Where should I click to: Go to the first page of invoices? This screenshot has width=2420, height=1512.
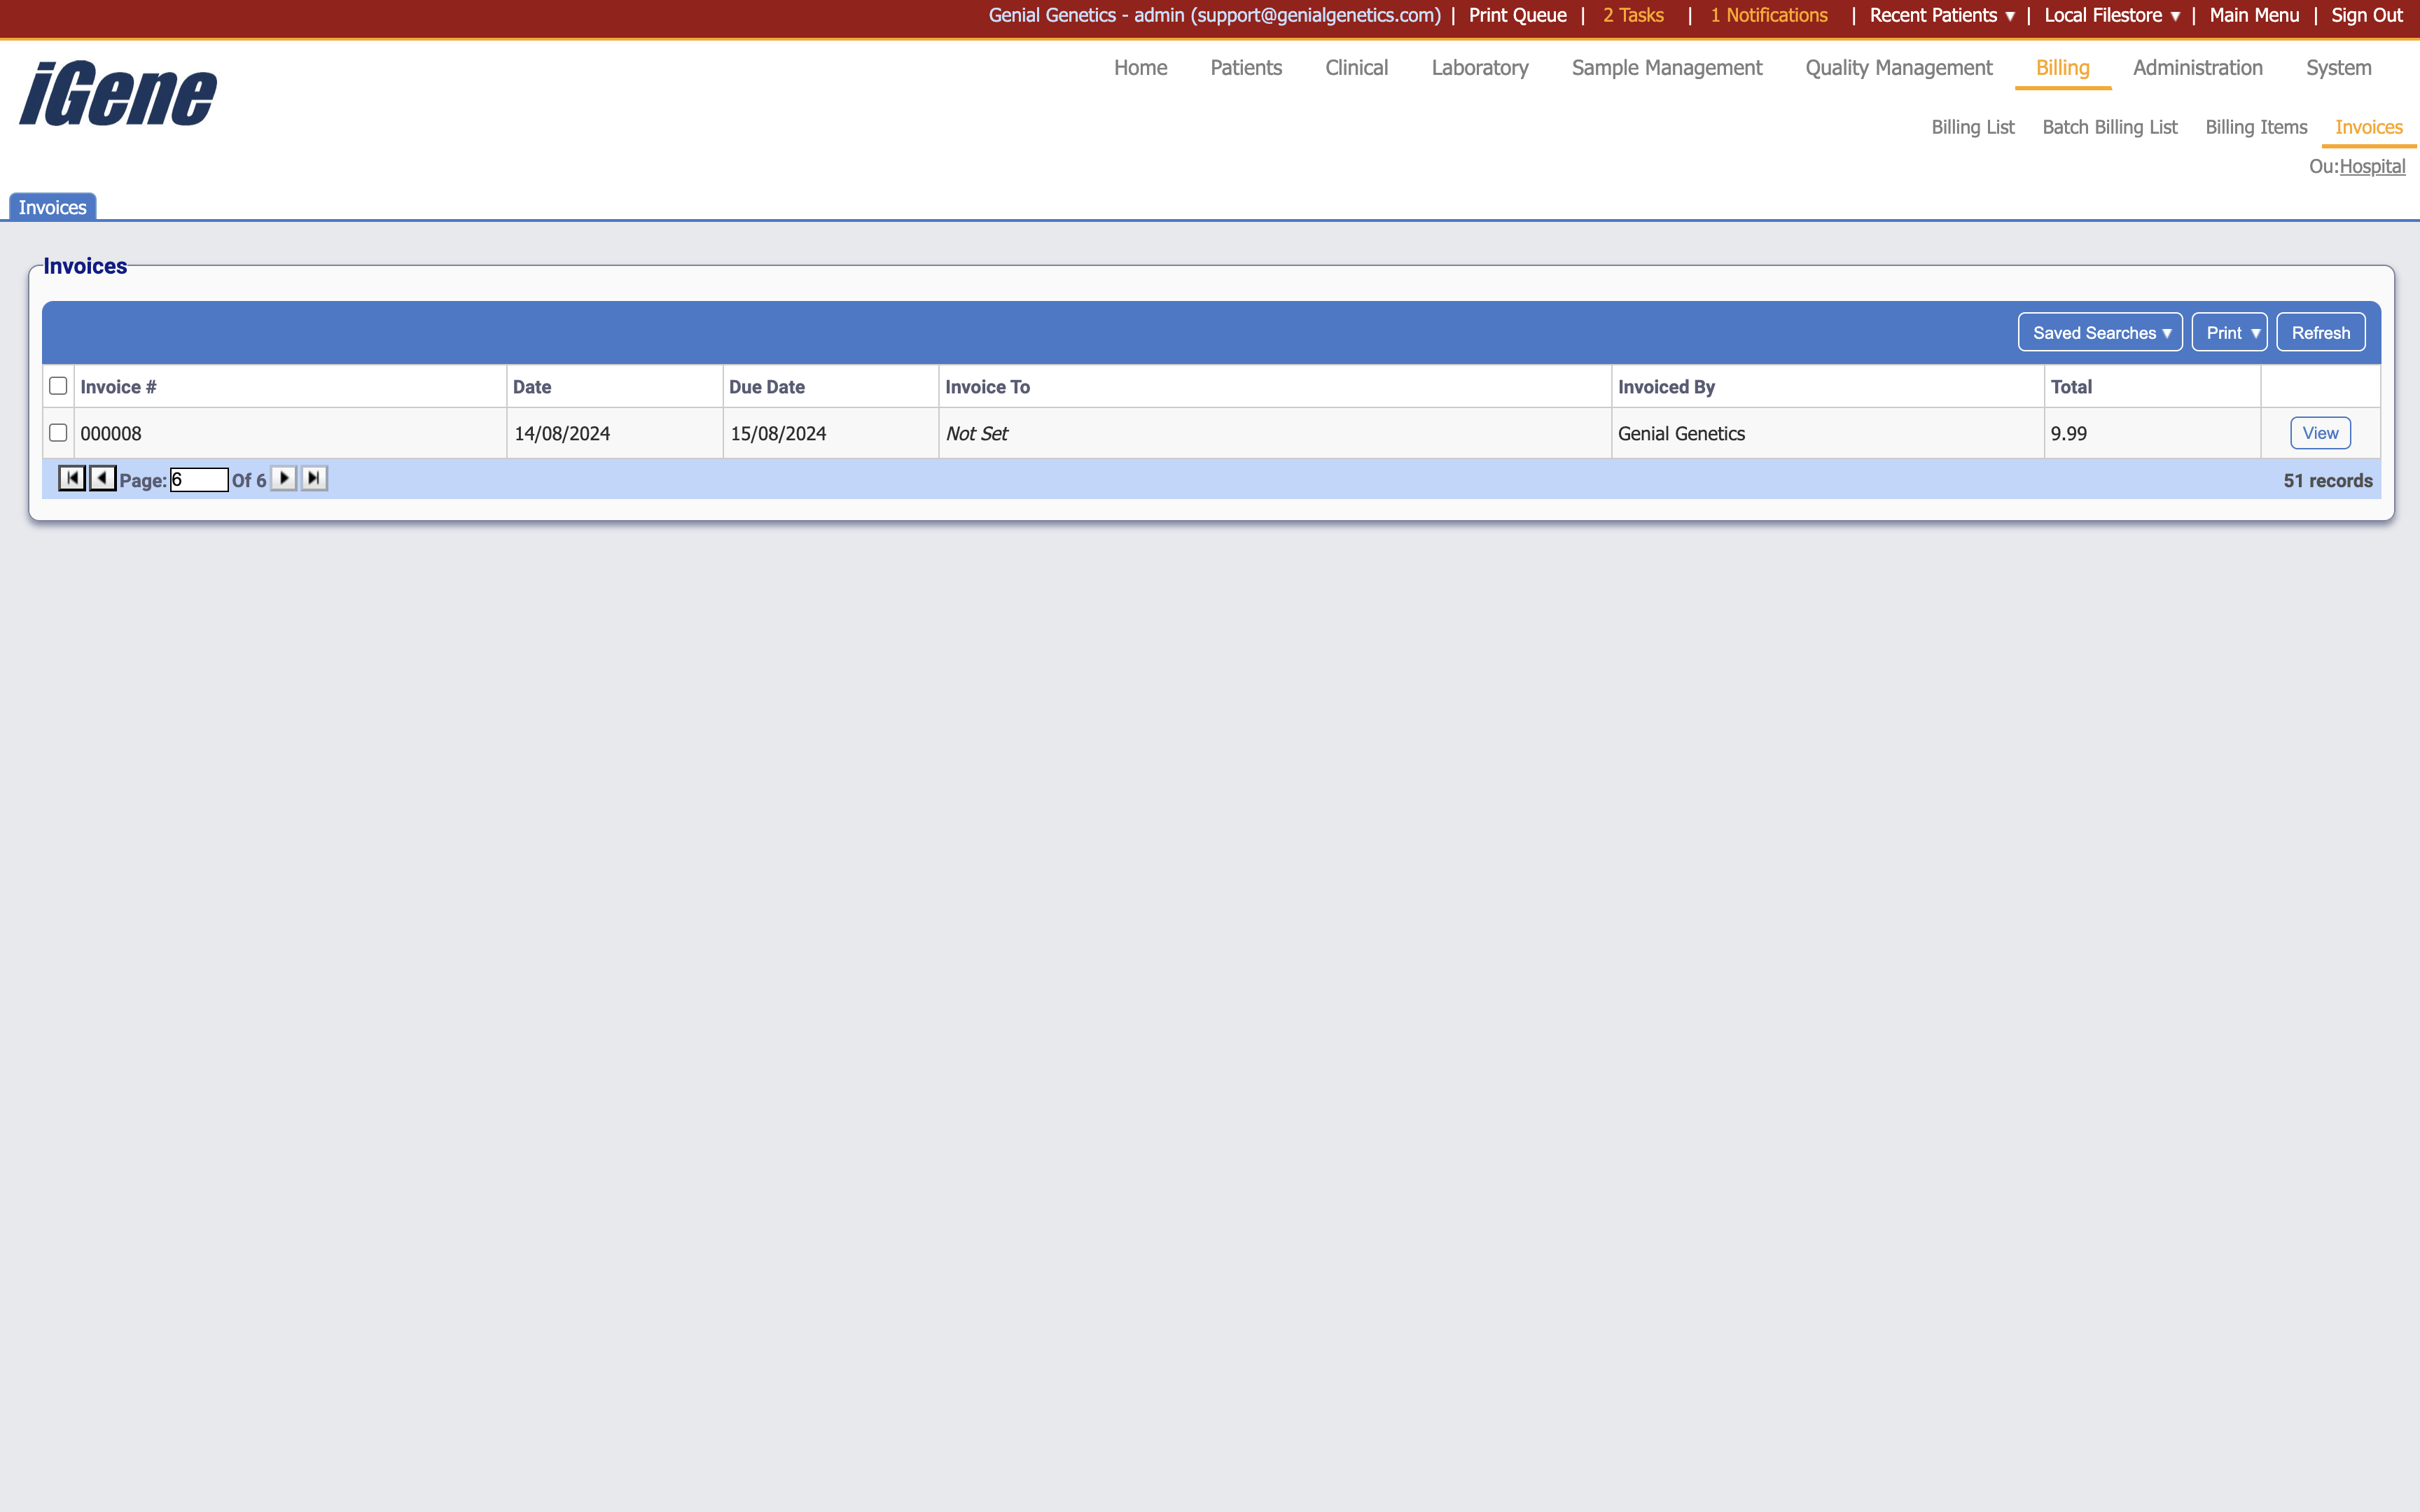[x=71, y=478]
